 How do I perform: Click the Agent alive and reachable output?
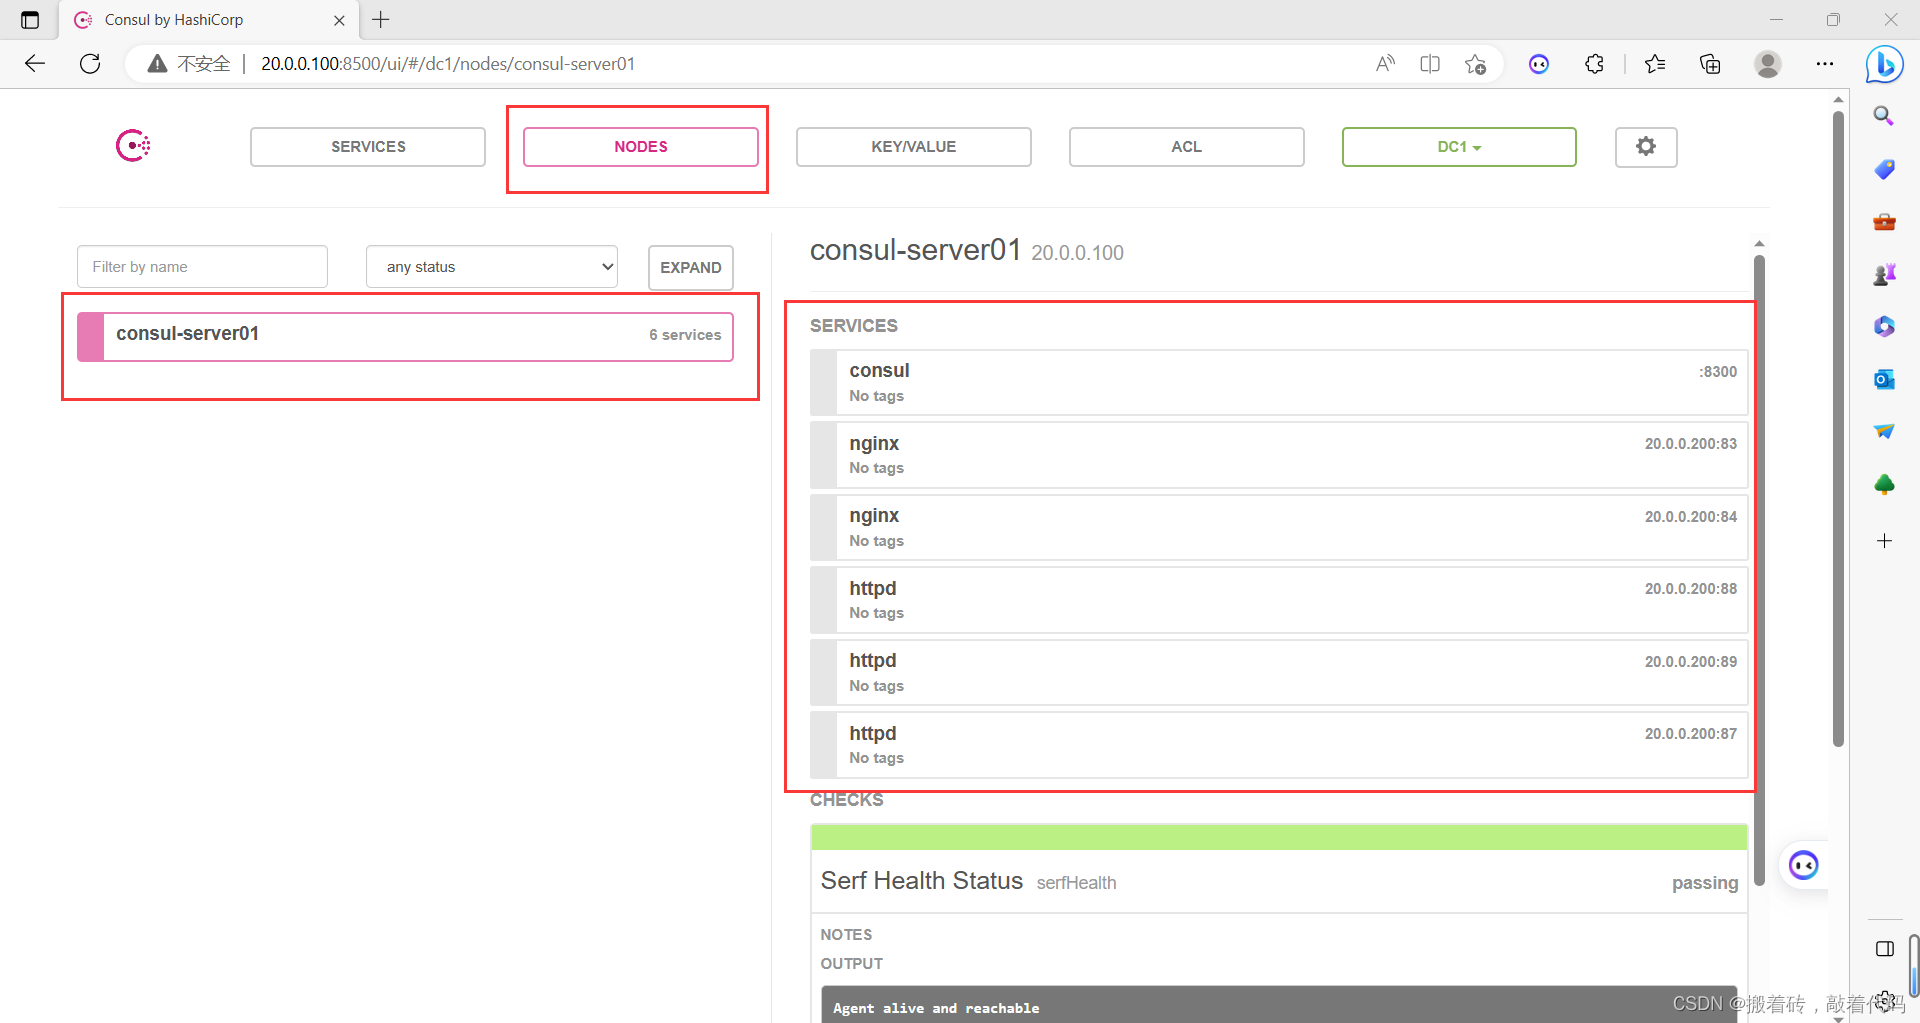(936, 1008)
